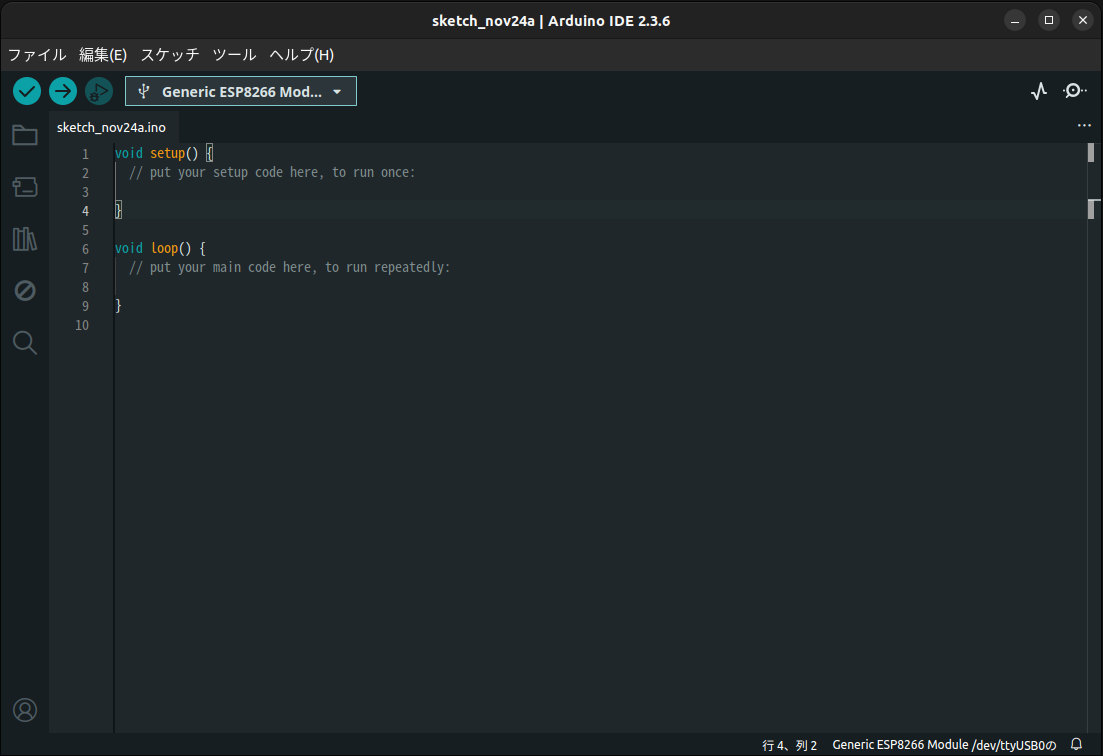Screen dimensions: 1103x756
Task: Open the Generic ESP8266 board selector dropdown
Action: (x=240, y=91)
